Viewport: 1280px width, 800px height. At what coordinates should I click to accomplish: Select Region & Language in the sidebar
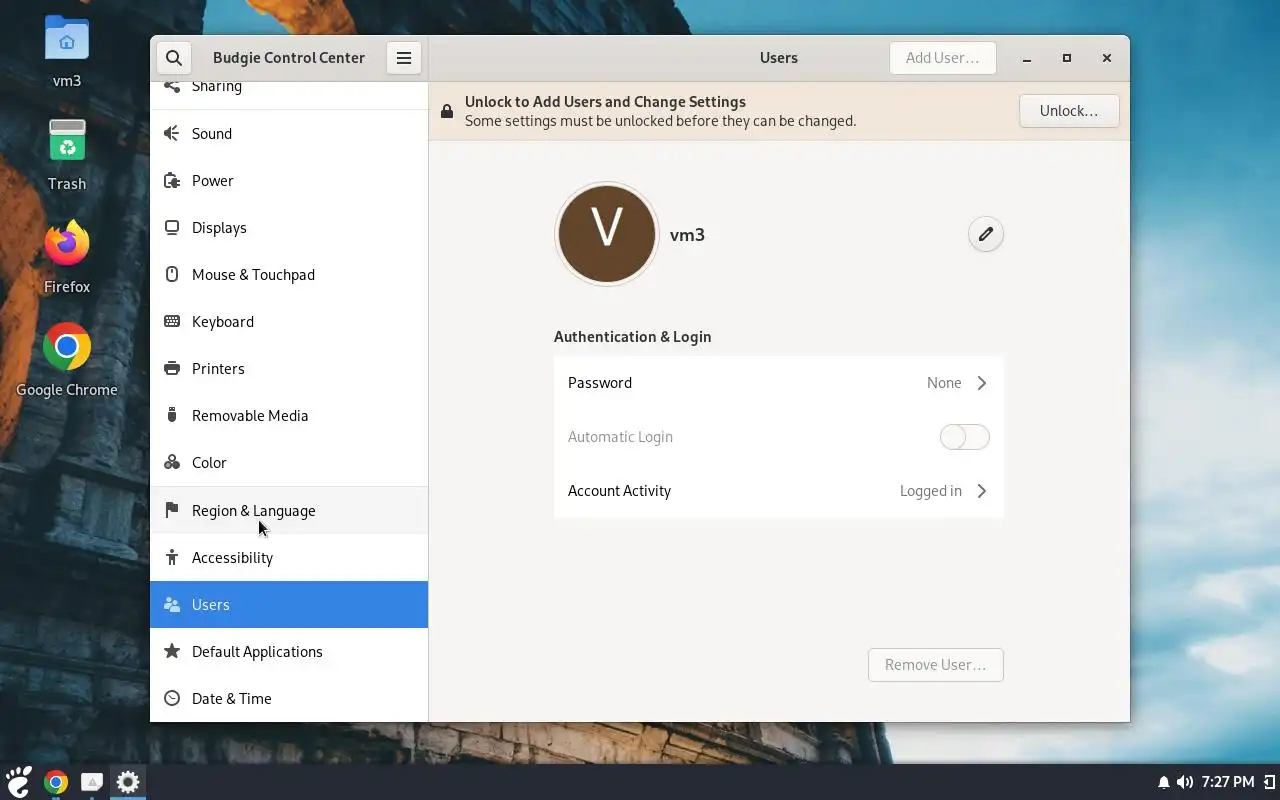click(x=289, y=510)
